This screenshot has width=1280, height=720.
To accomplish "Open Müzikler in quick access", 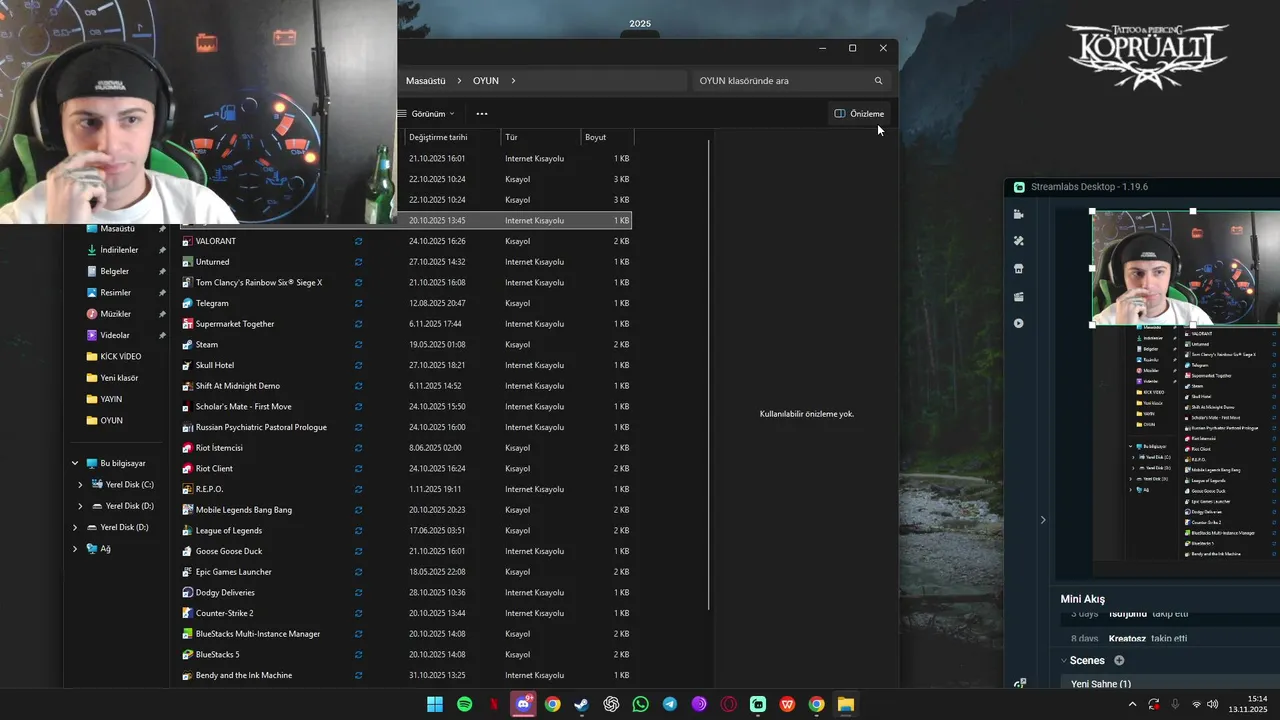I will tap(115, 314).
